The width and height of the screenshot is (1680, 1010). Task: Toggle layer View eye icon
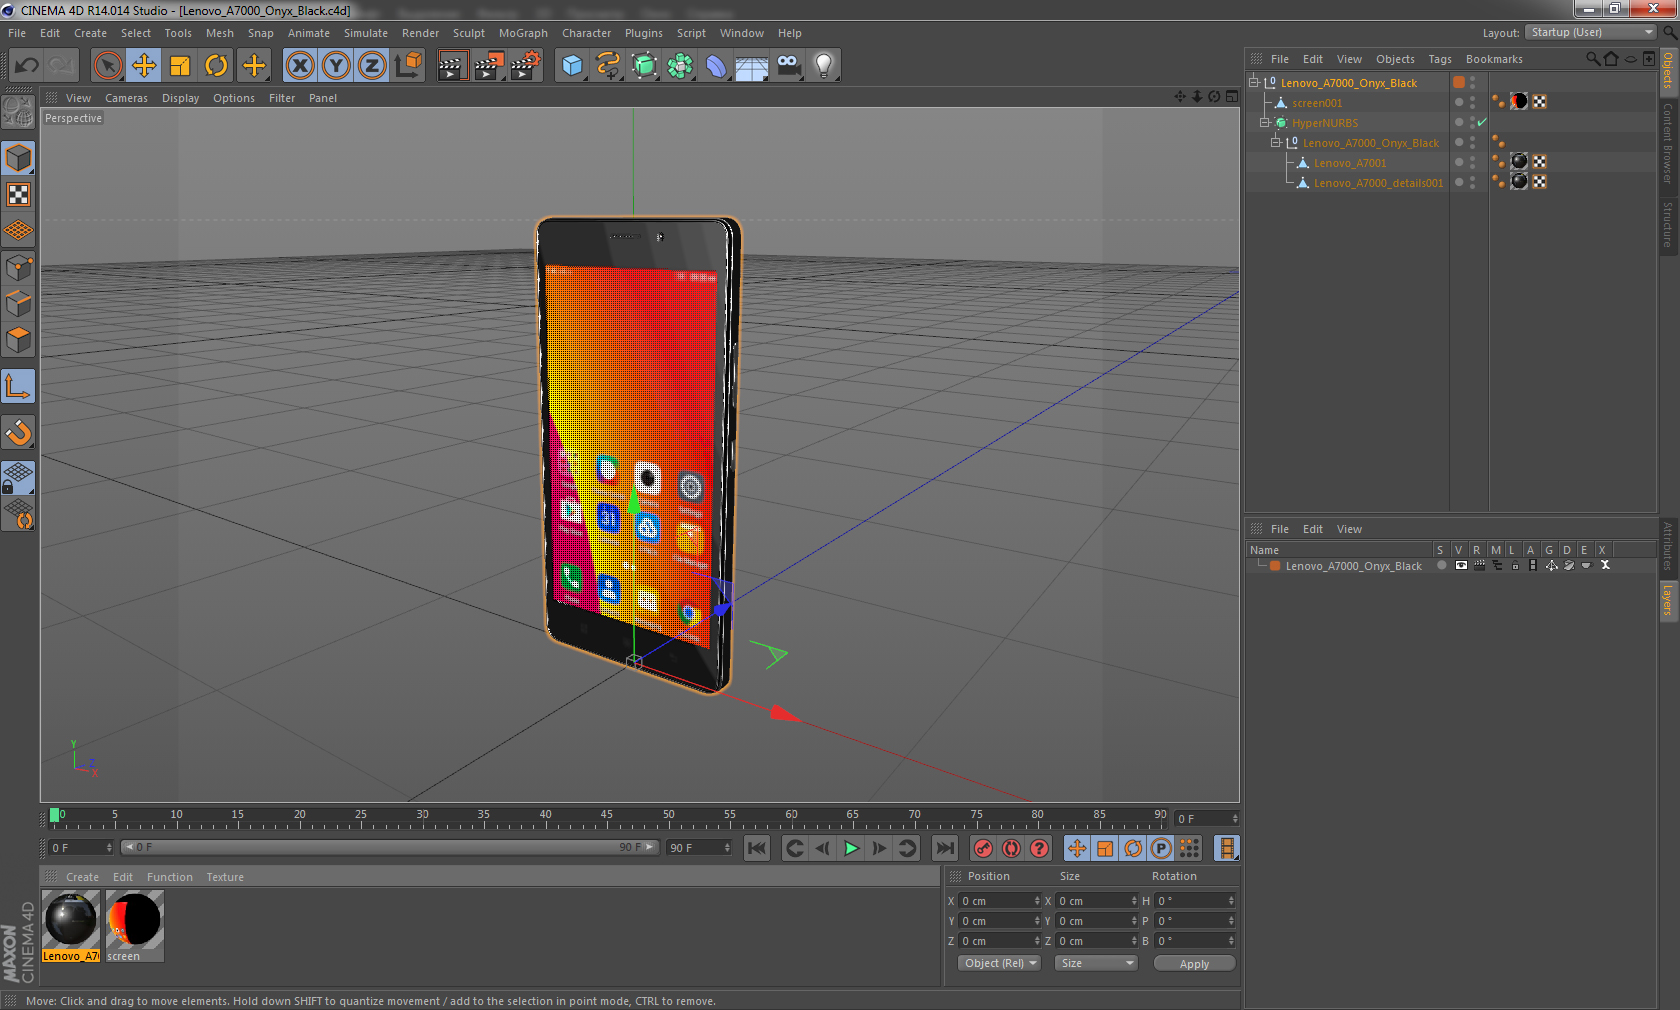[x=1461, y=565]
